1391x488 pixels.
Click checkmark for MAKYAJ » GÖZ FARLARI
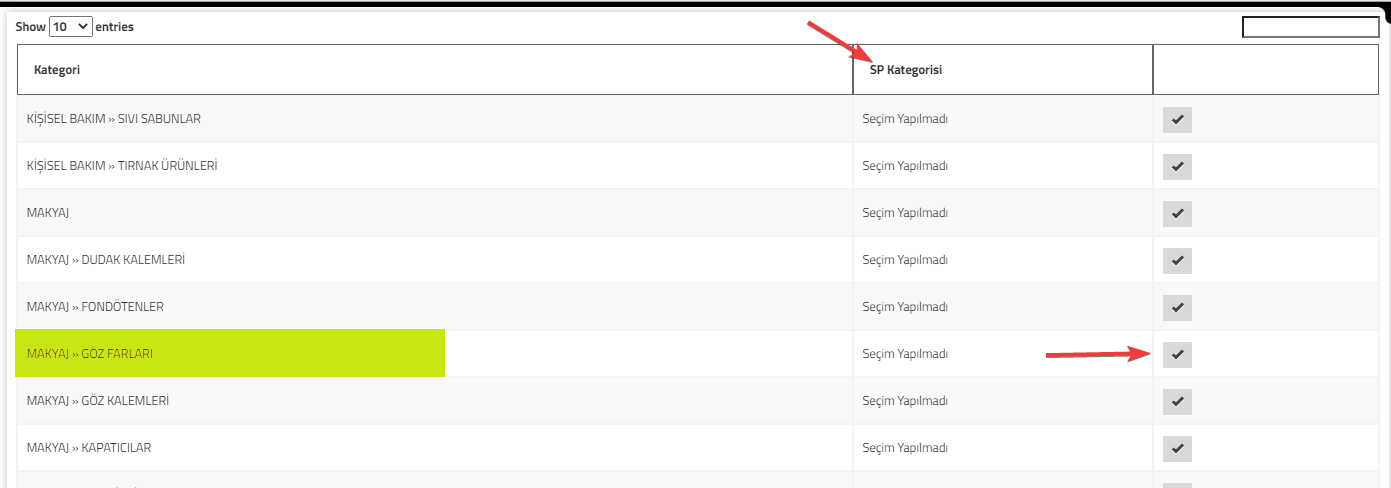click(x=1177, y=354)
